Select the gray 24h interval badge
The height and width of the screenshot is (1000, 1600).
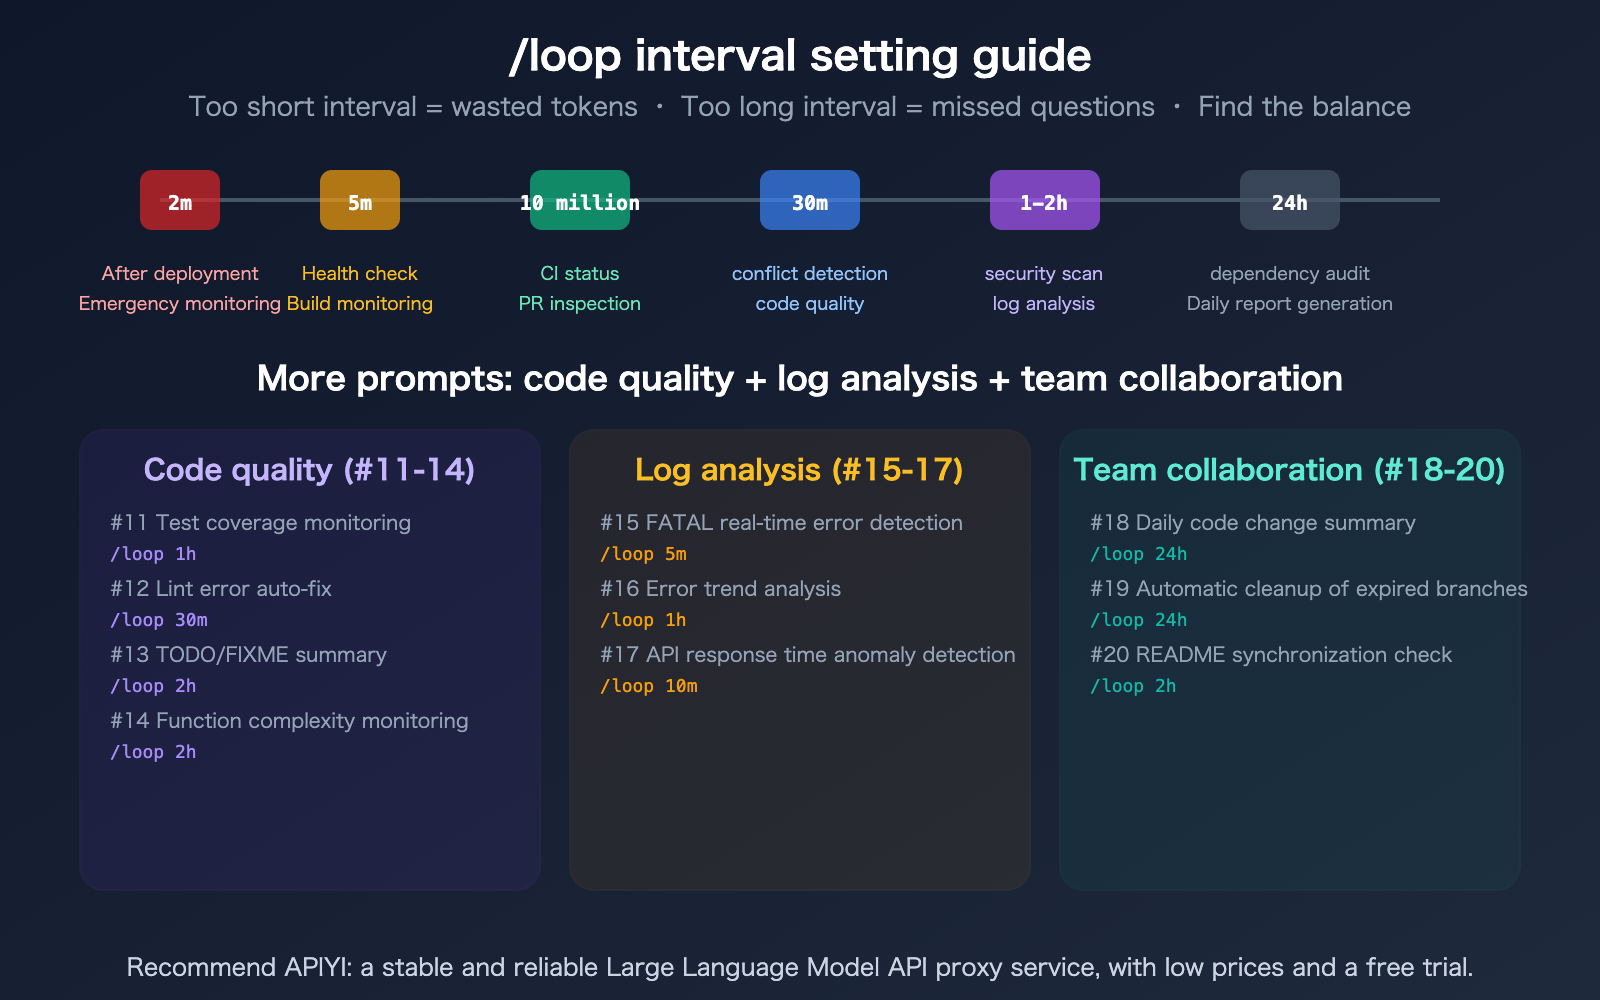pos(1289,200)
